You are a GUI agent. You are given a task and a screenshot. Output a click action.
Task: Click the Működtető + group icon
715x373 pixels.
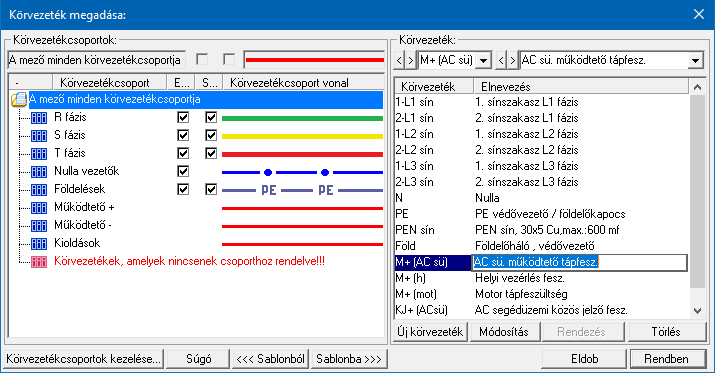click(39, 207)
